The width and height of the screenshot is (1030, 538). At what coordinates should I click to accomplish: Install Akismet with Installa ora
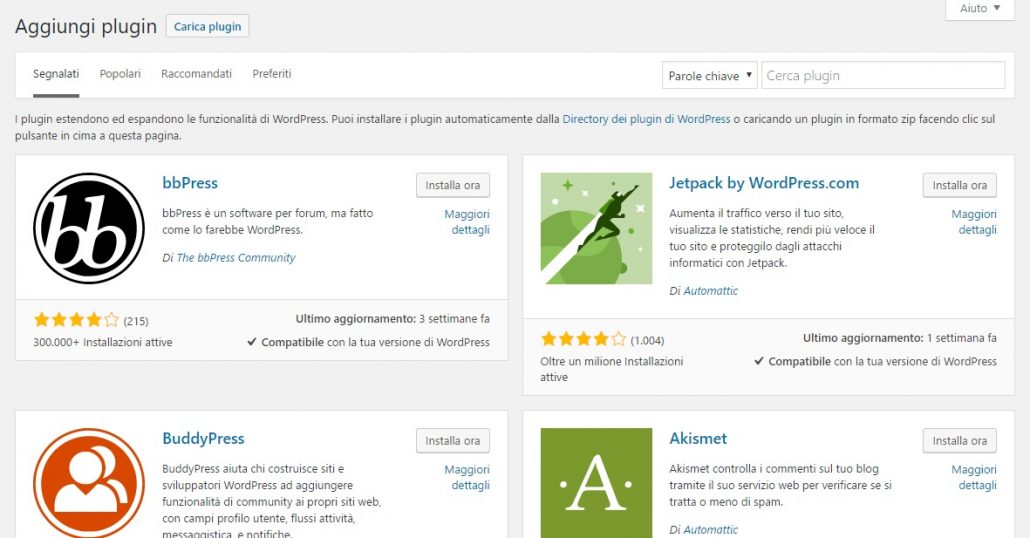[960, 441]
